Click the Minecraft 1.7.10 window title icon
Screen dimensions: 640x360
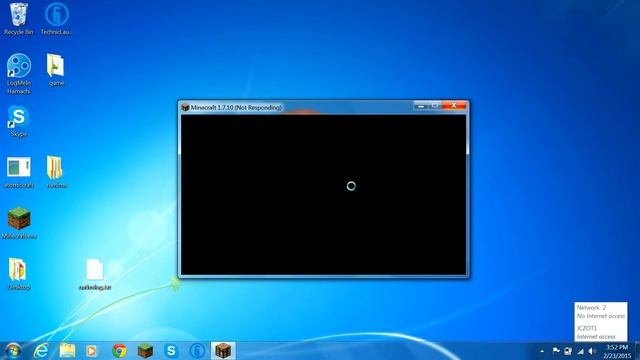coord(185,107)
